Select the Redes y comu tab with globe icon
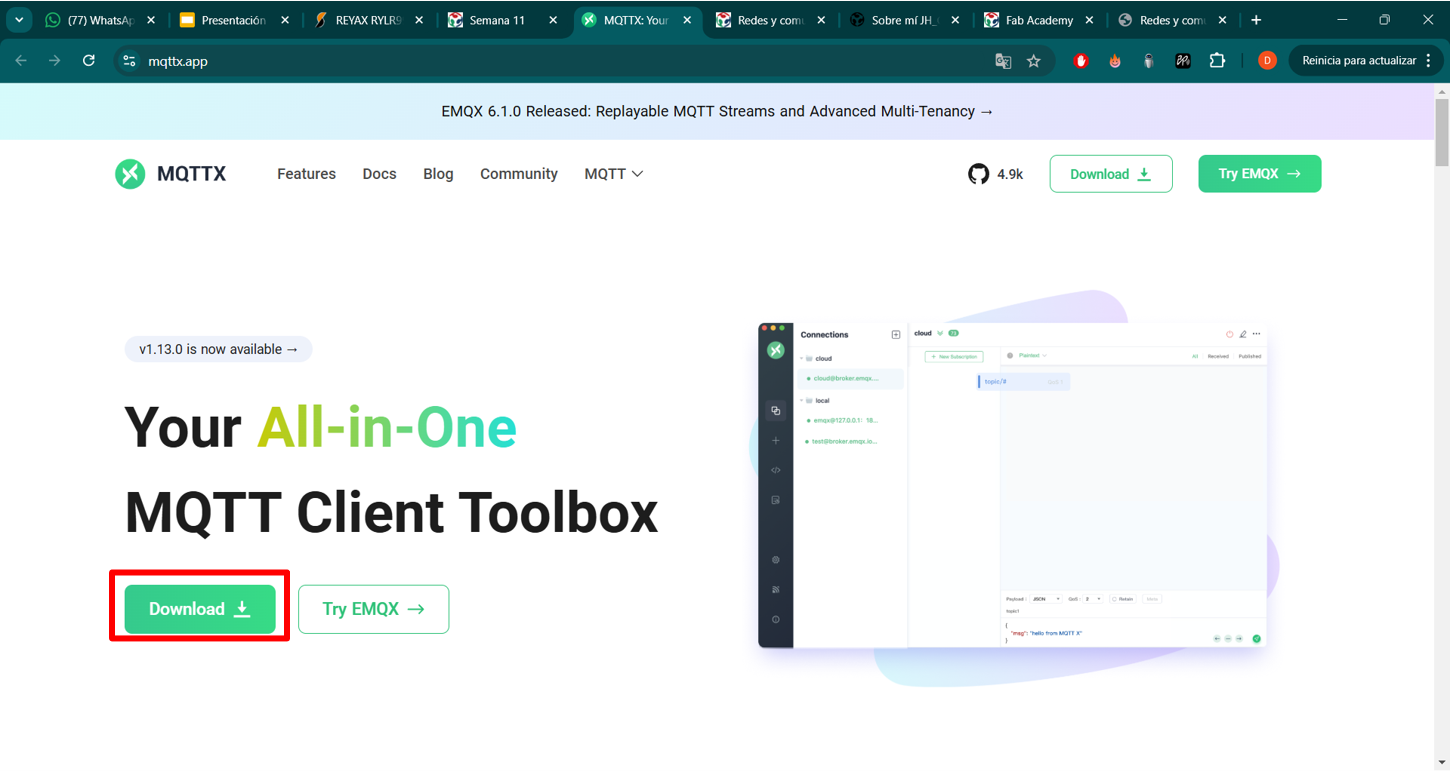The image size is (1450, 771). coord(1171,20)
